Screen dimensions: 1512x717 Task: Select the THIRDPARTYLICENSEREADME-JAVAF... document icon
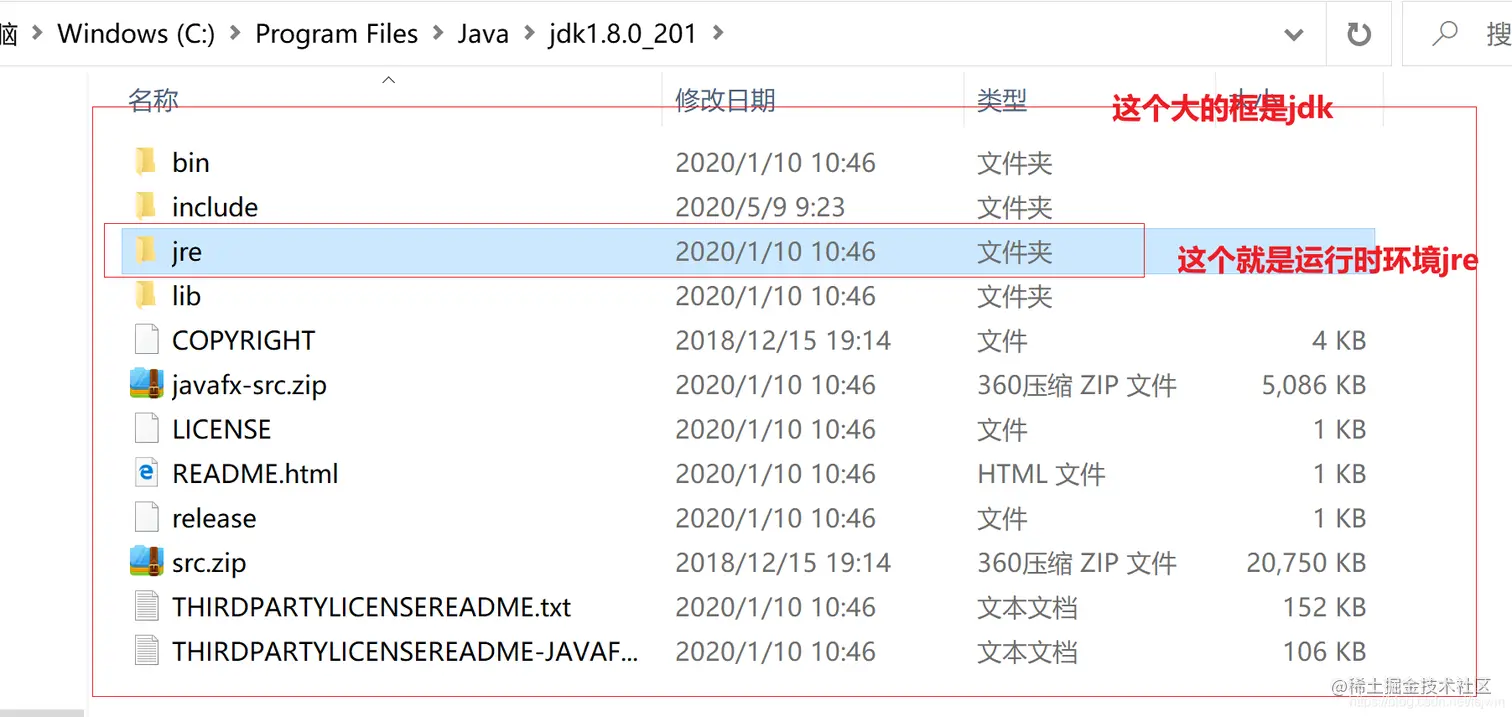click(146, 651)
